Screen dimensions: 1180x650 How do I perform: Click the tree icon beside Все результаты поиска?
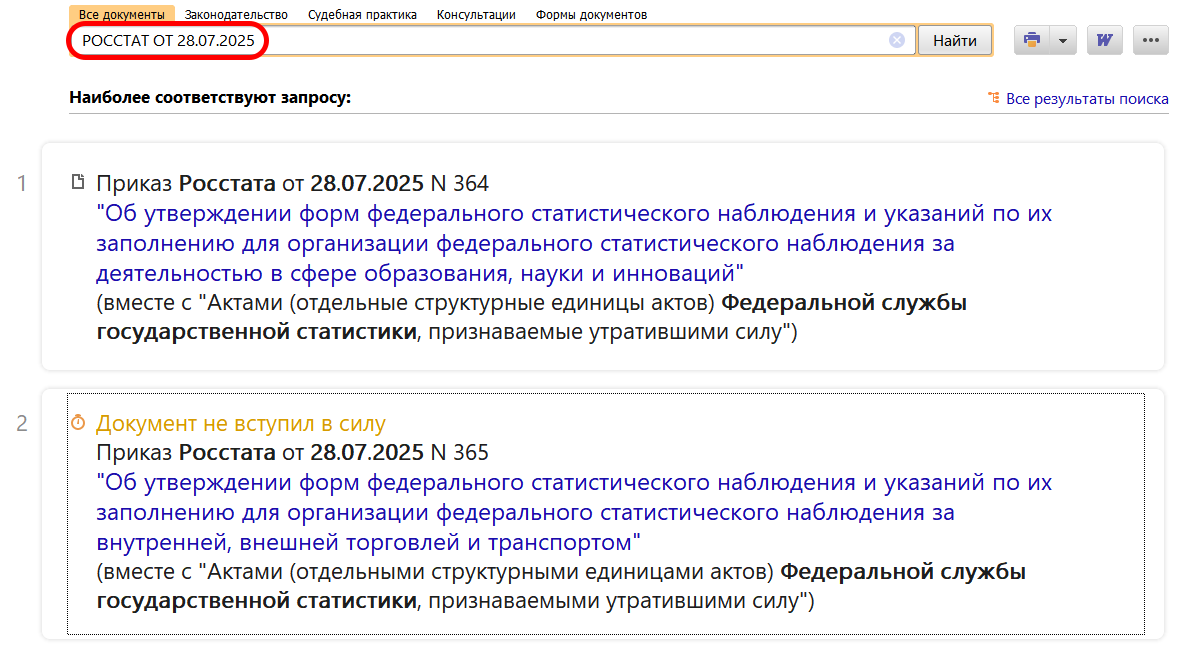click(x=994, y=98)
